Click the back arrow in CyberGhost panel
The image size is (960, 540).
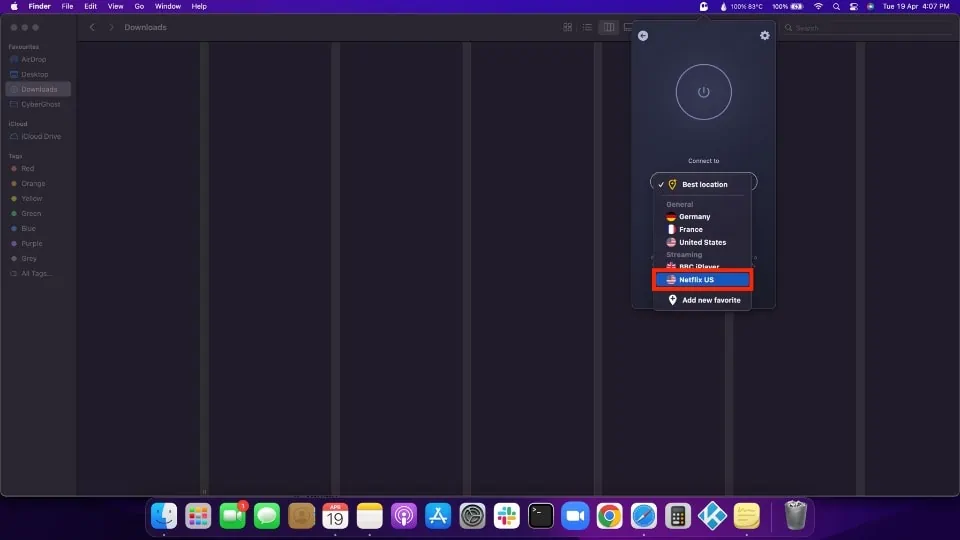(643, 36)
